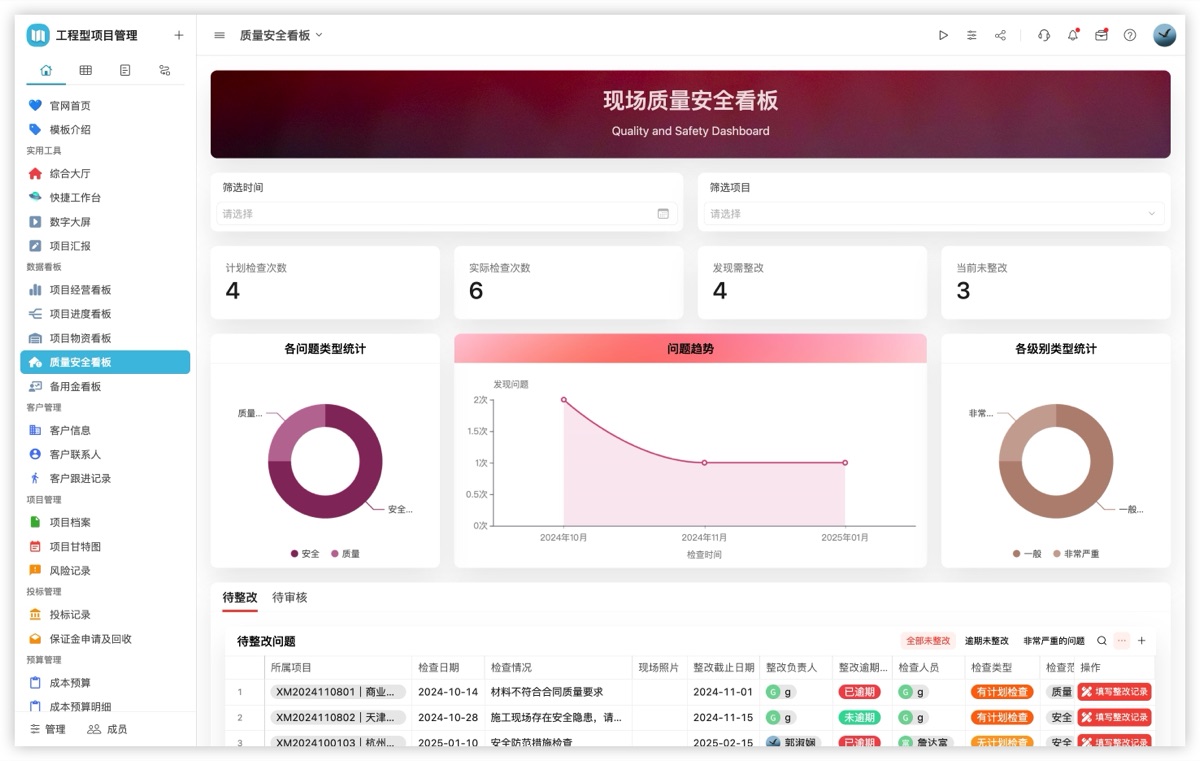Open 风险记录 in the sidebar
1200x761 pixels.
pyautogui.click(x=105, y=570)
